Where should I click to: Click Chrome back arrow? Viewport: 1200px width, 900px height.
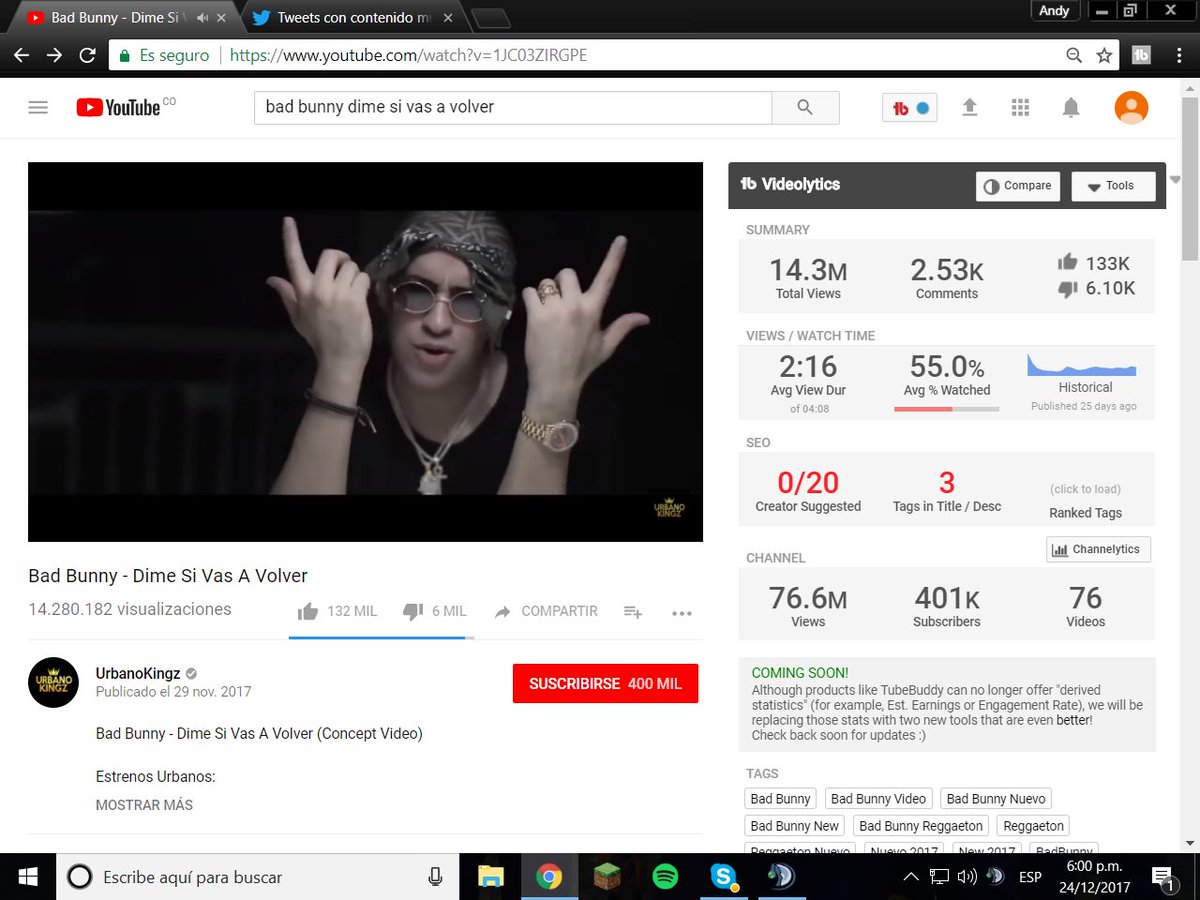coord(21,55)
